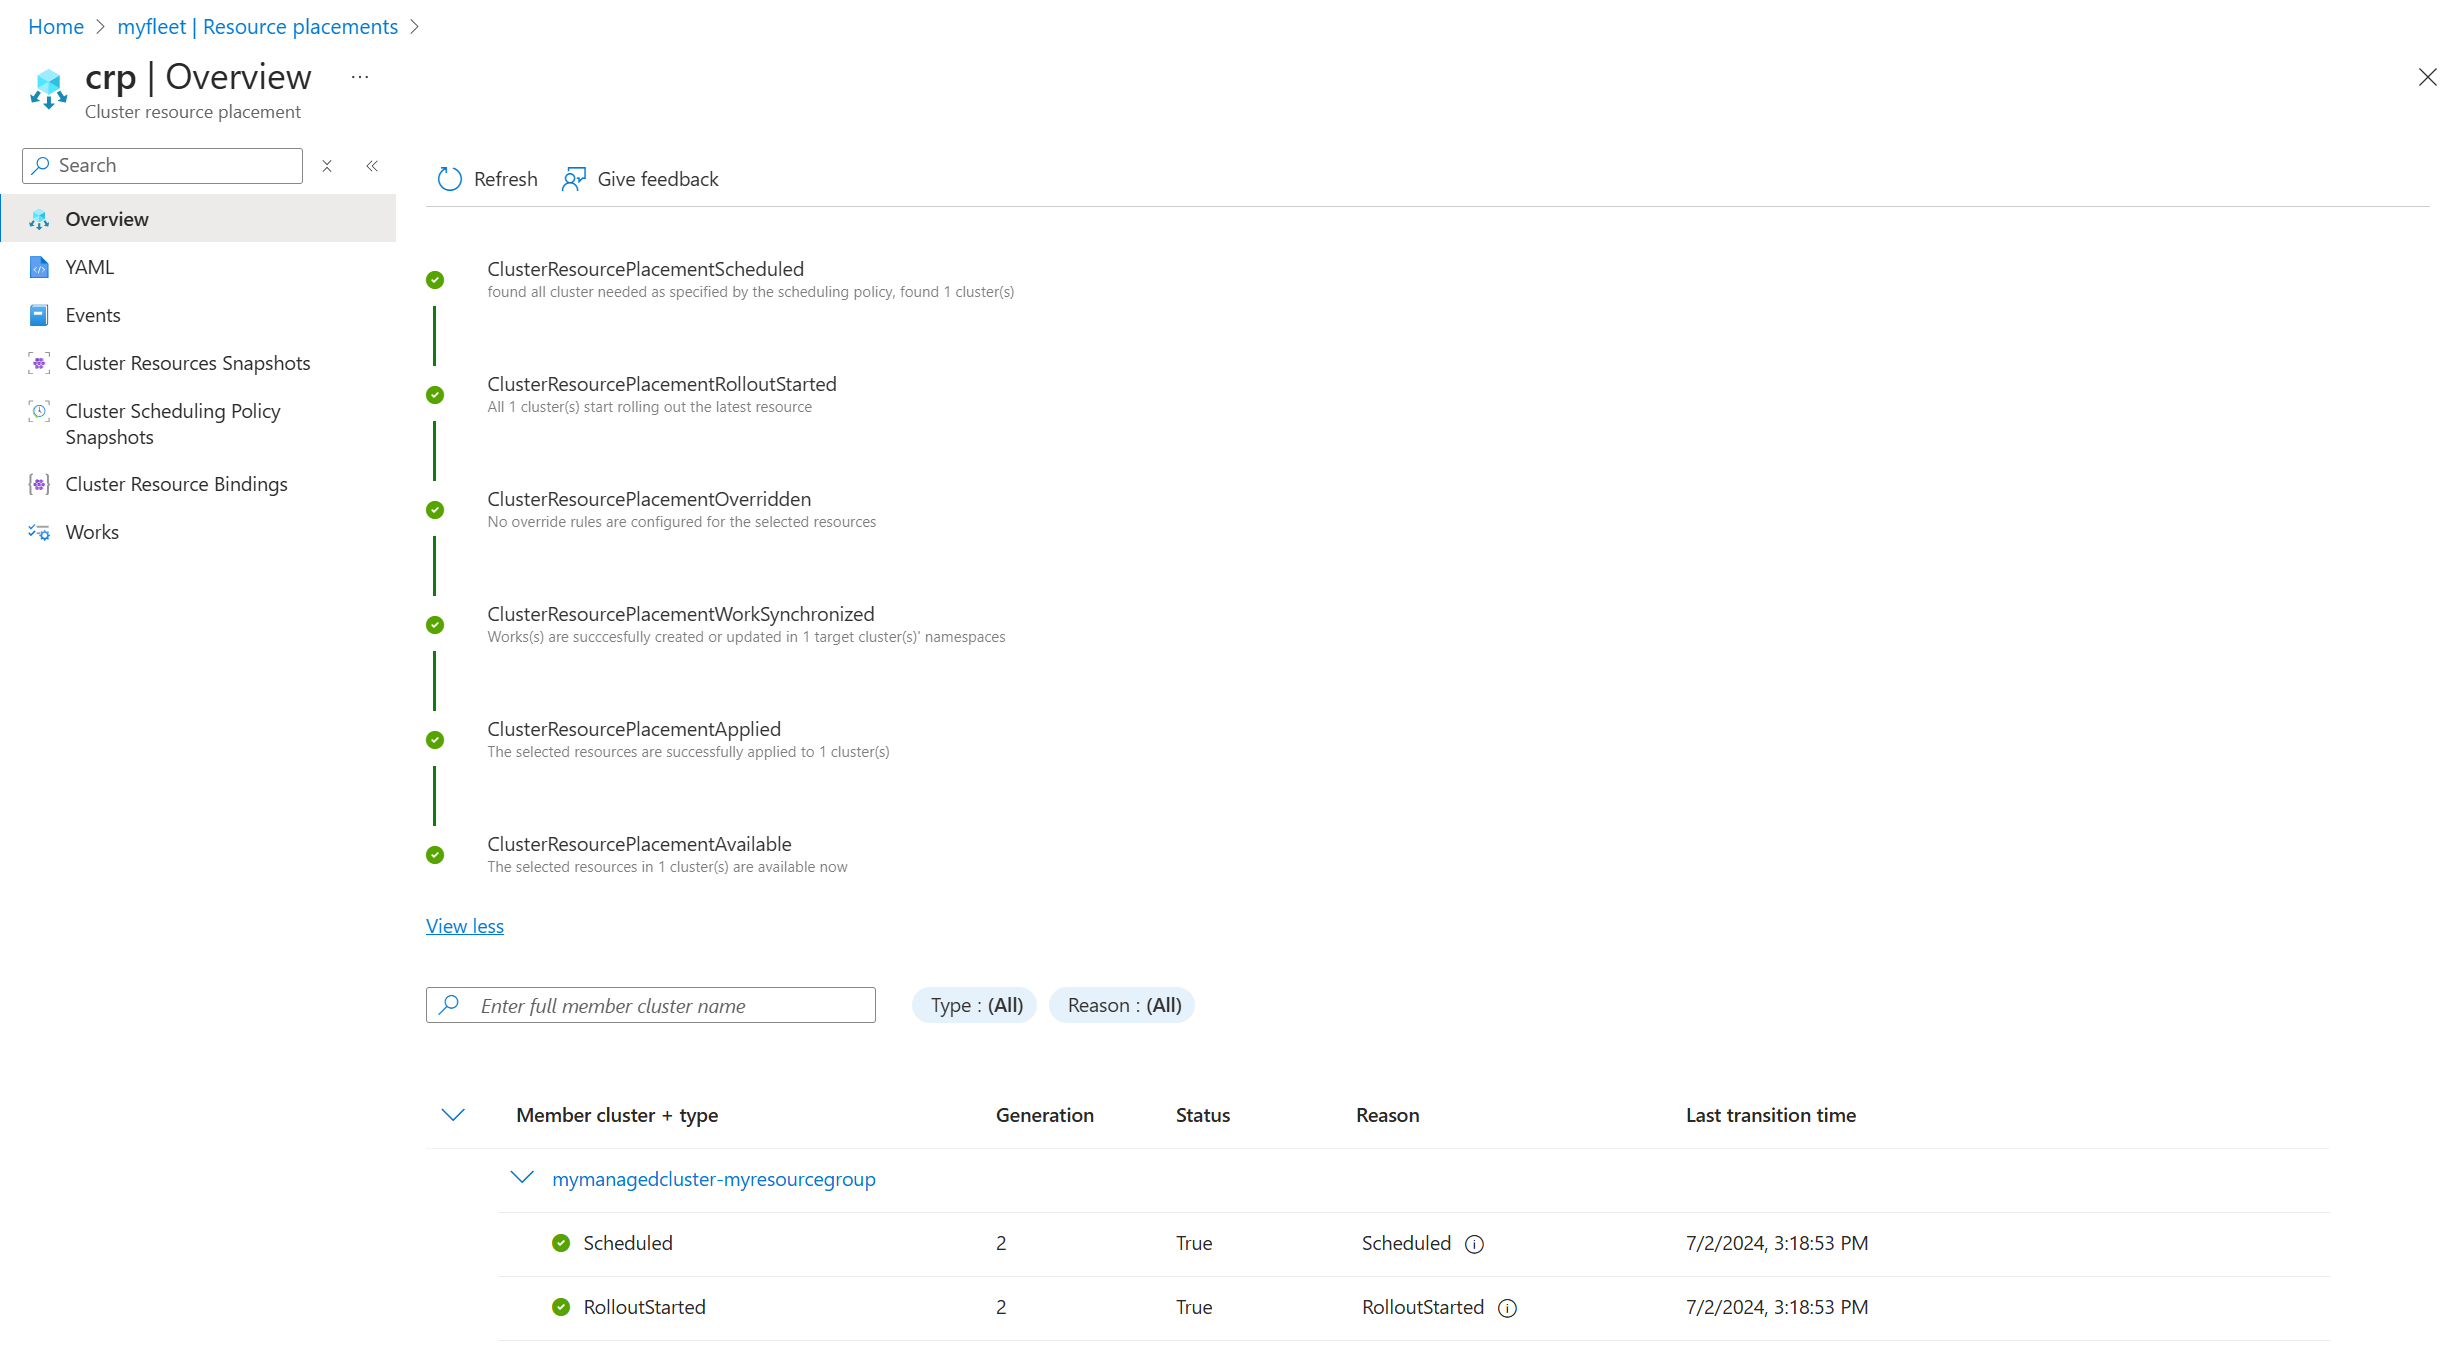Screen dimensions: 2447x1355
Task: Open the ellipsis more options menu
Action: point(360,77)
